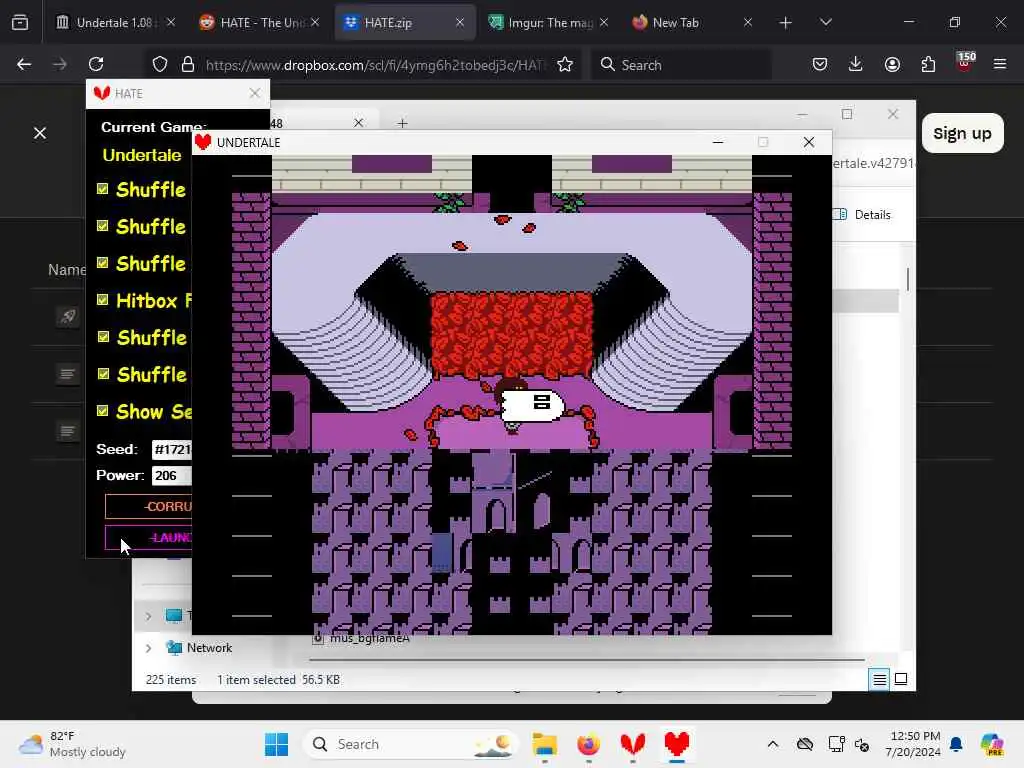Switch to HATE - The Undertale tab
The height and width of the screenshot is (768, 1024).
259,23
